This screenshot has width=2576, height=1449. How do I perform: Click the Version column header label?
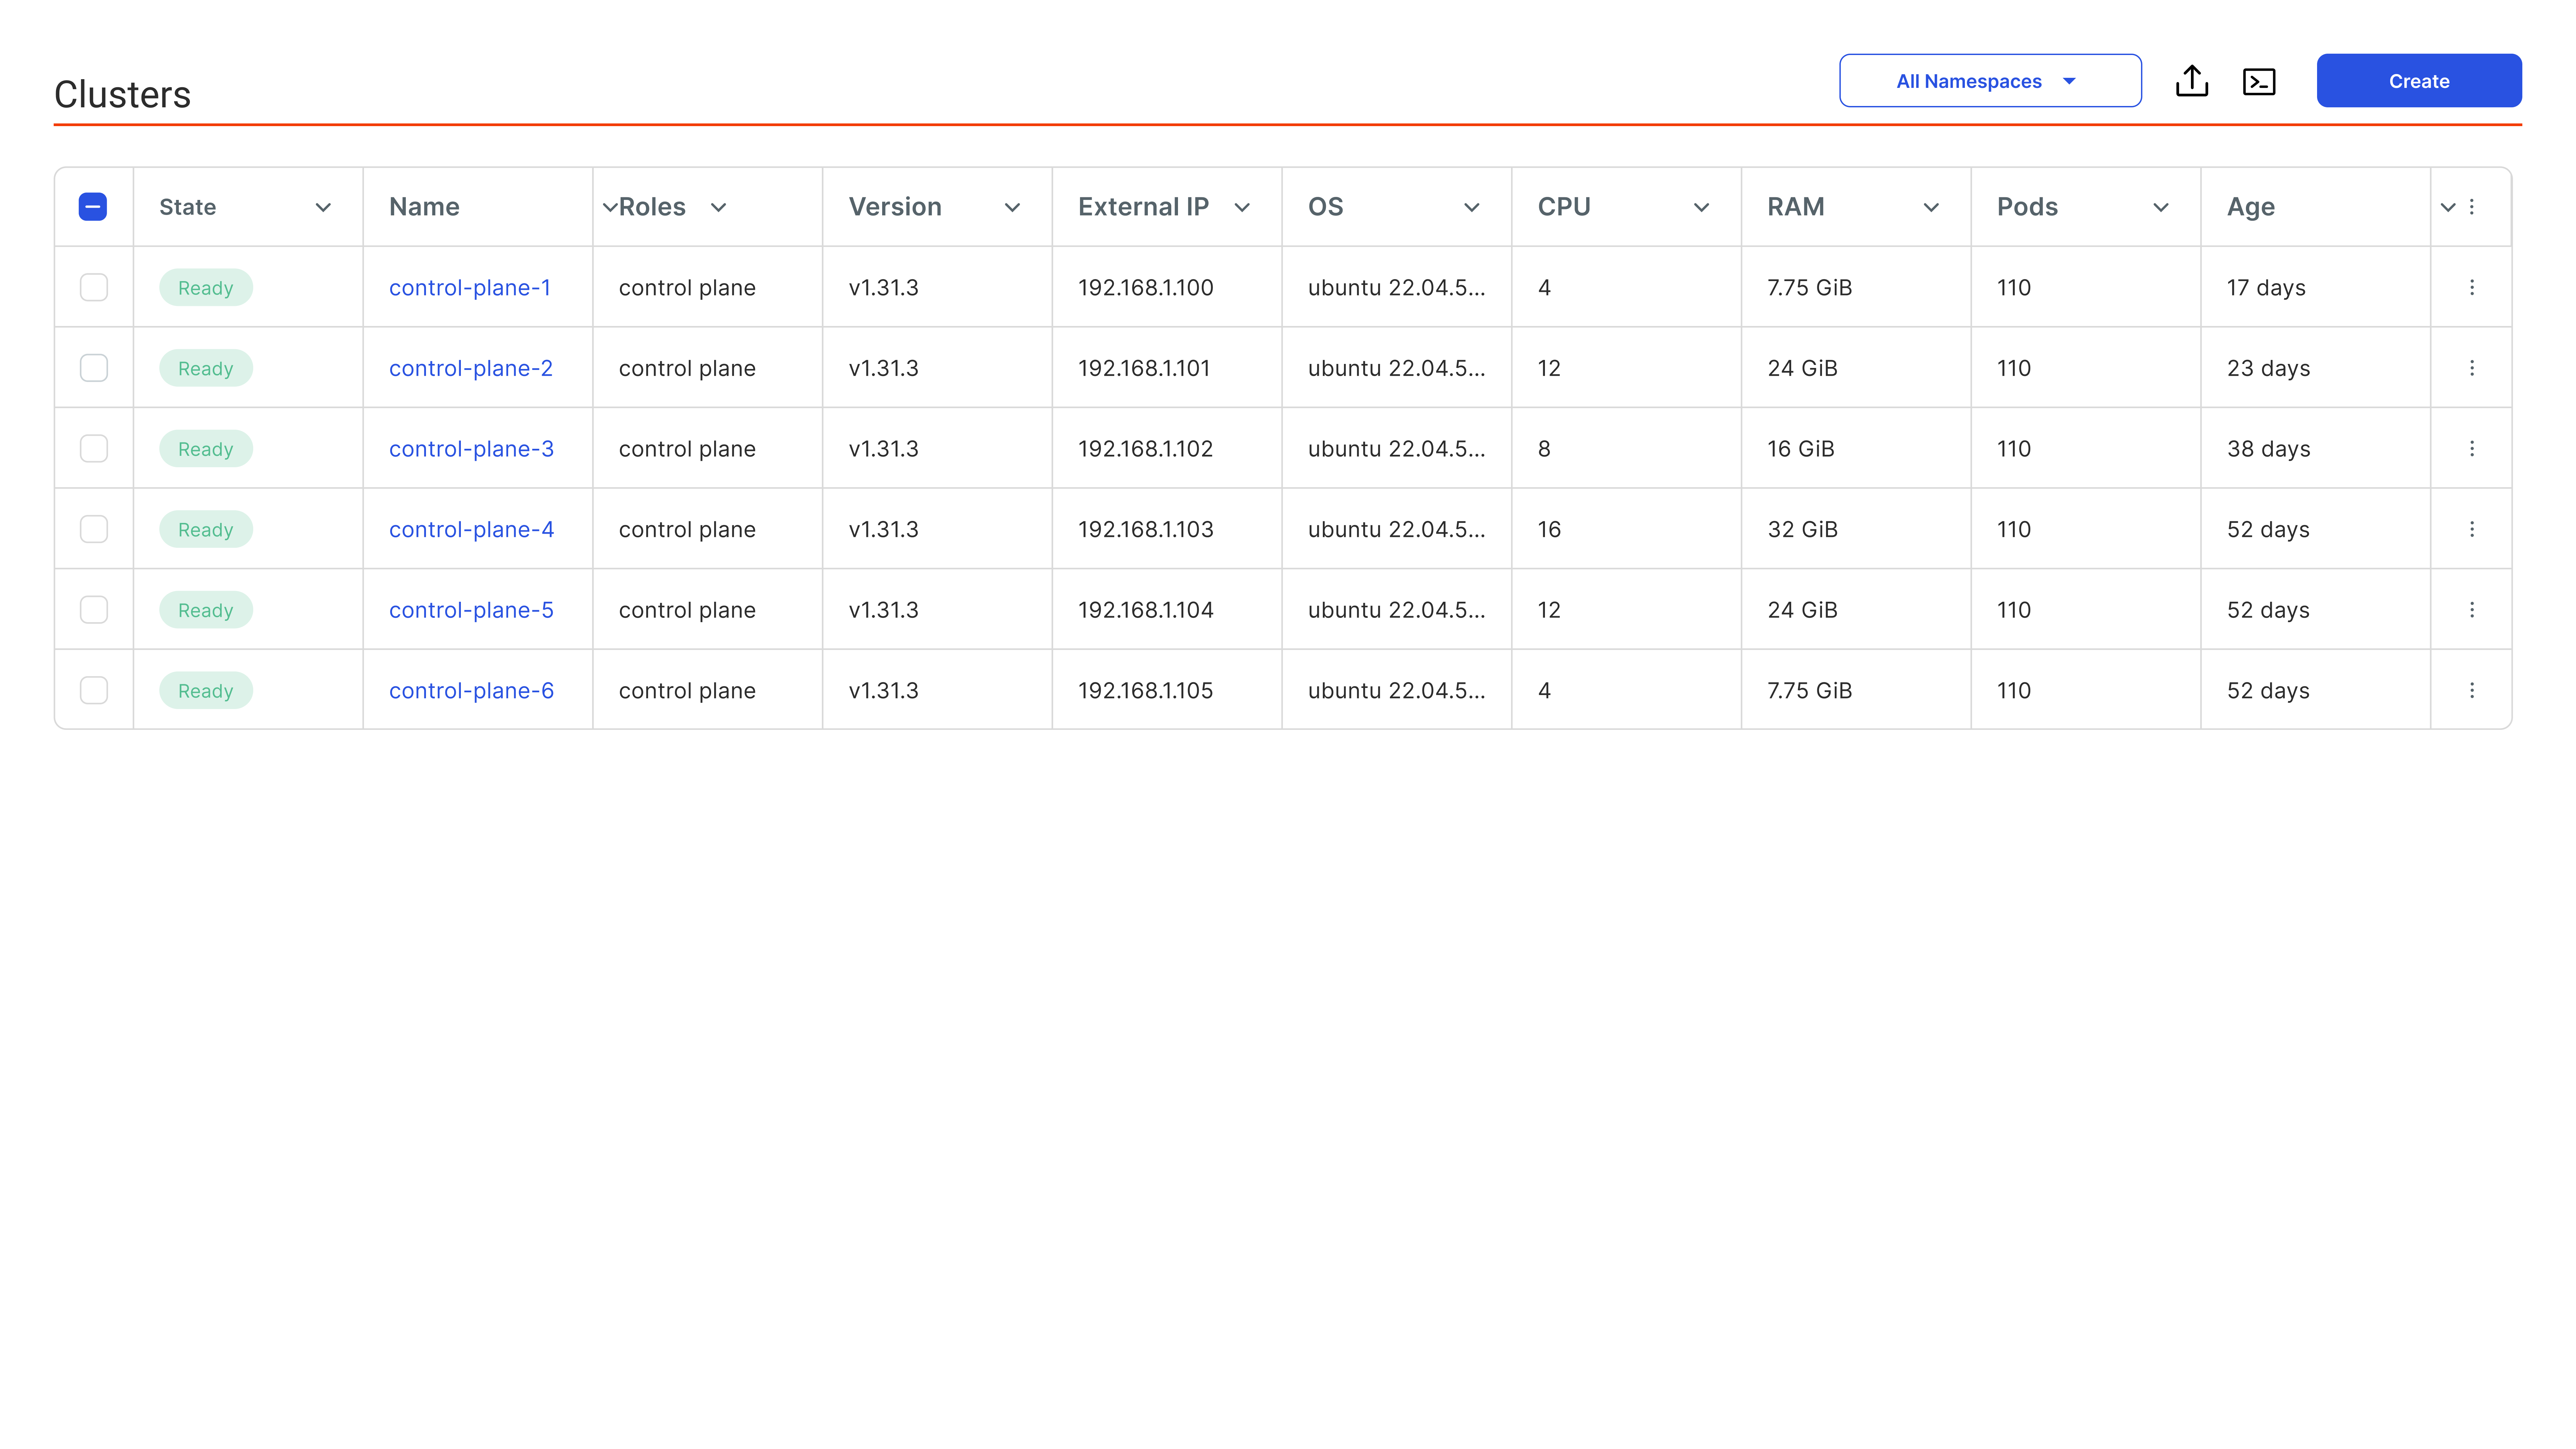(895, 207)
